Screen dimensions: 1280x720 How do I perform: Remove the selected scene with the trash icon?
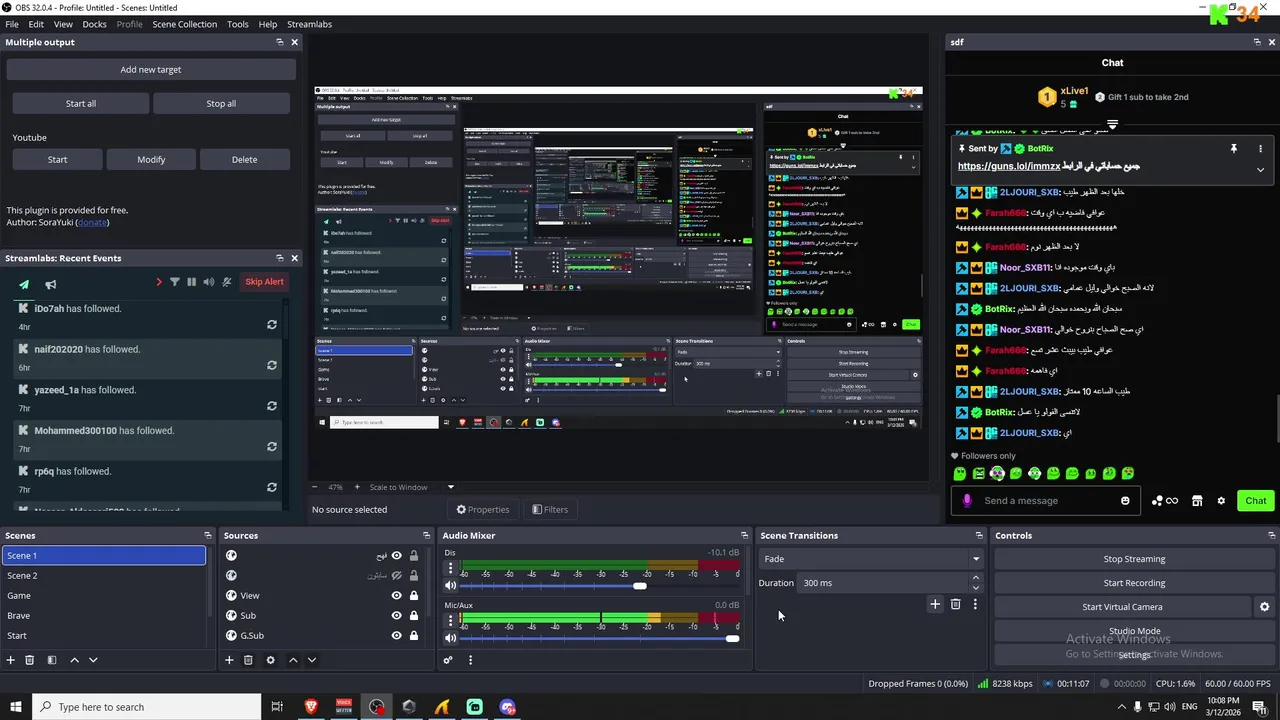pos(30,660)
